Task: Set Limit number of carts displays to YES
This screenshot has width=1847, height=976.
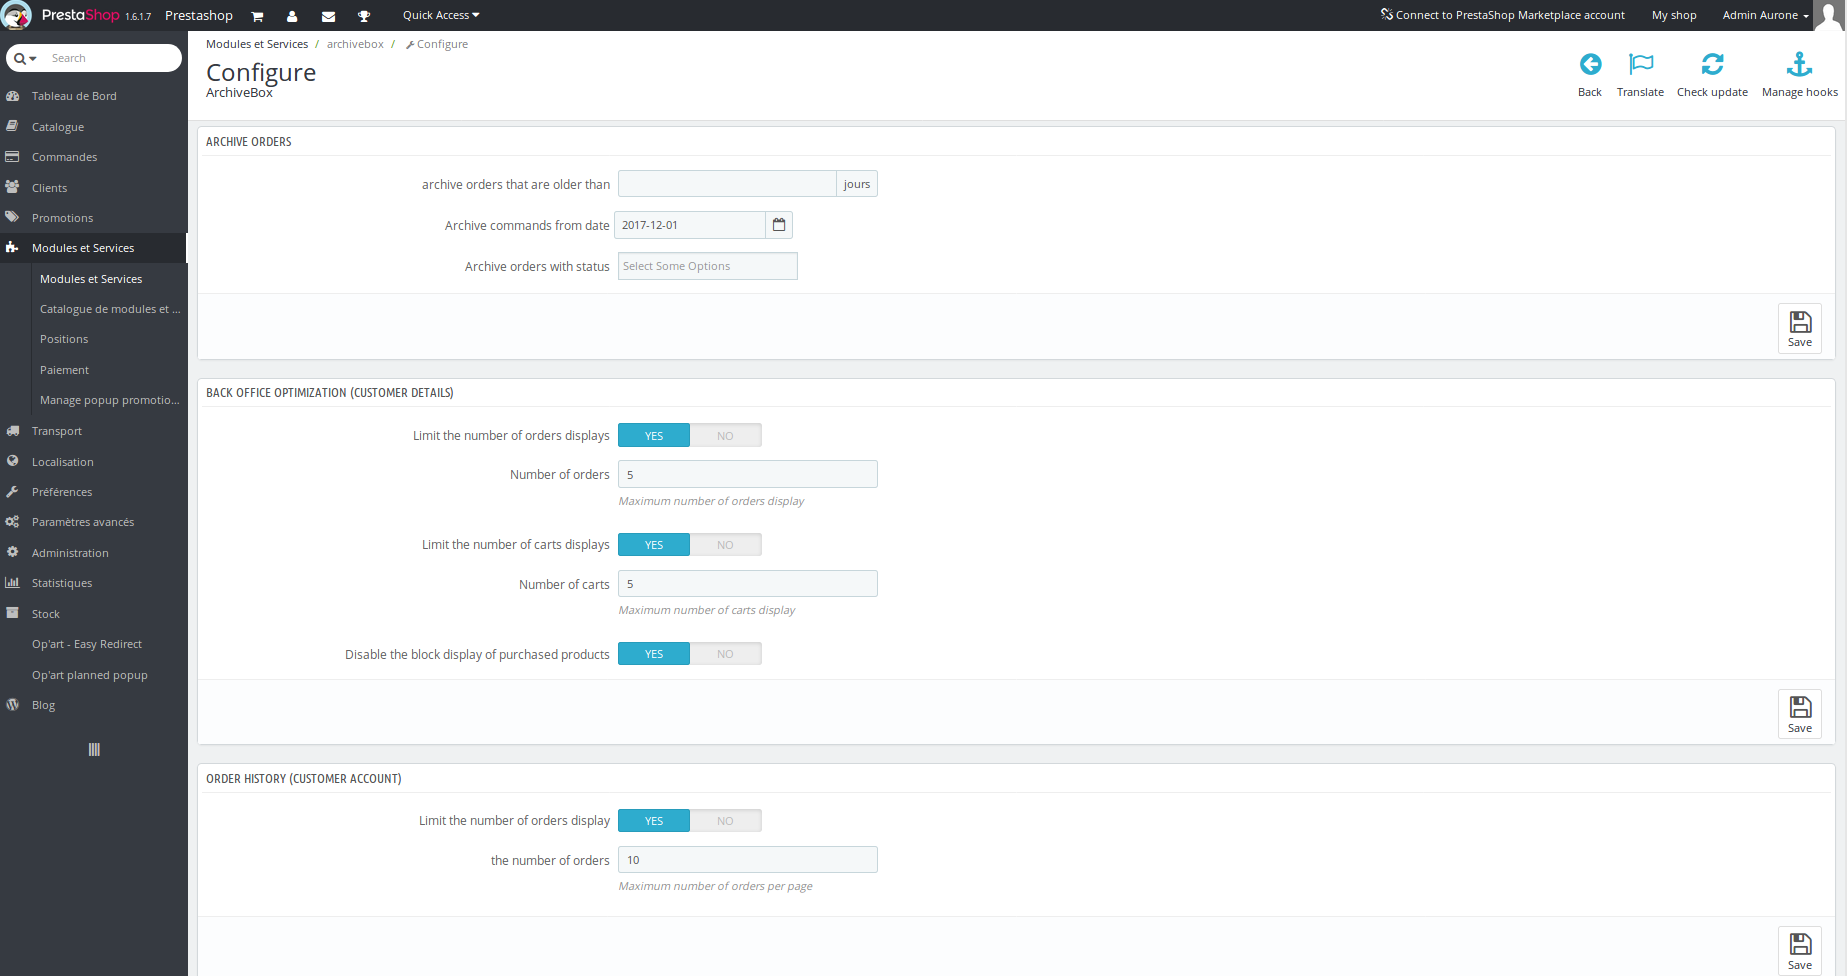Action: pos(654,545)
